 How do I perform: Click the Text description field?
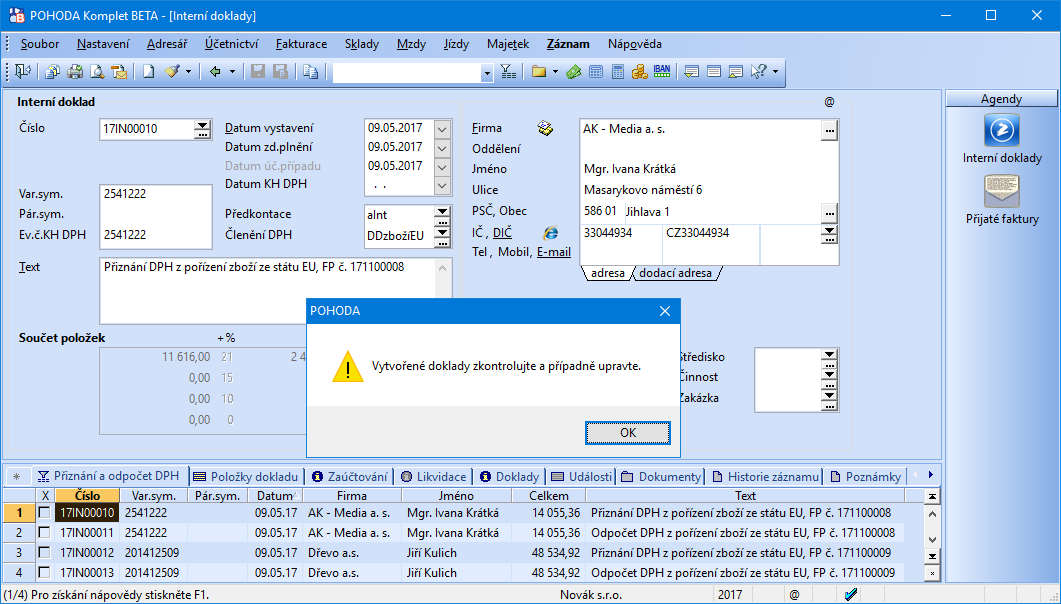pyautogui.click(x=269, y=291)
